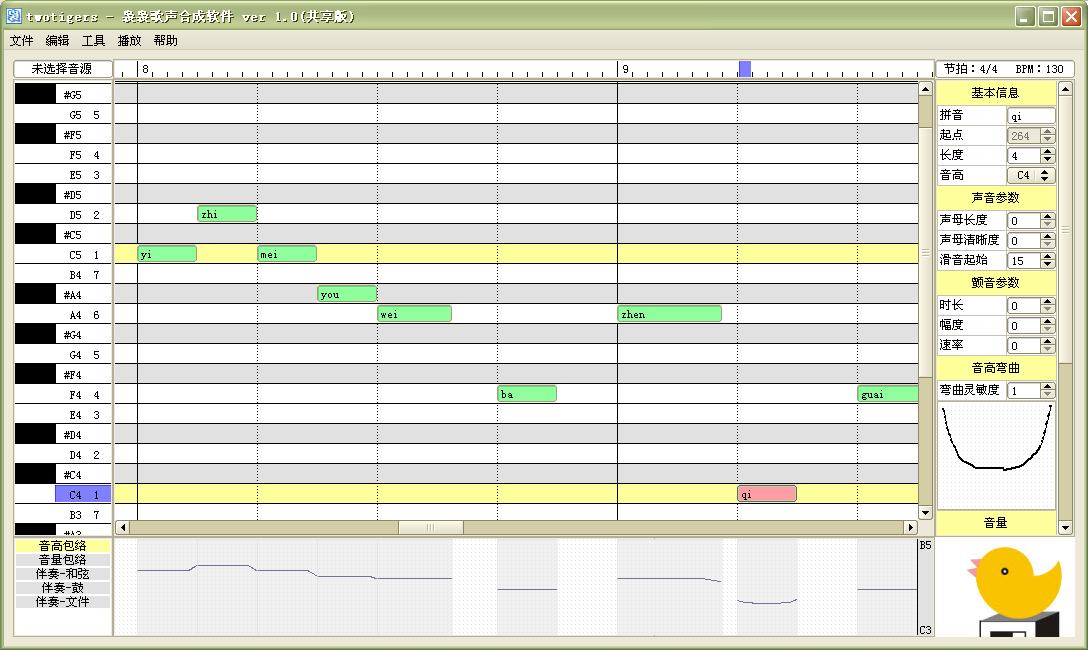
Task: Increase the 长度 value with up arrow
Action: [x=1048, y=151]
